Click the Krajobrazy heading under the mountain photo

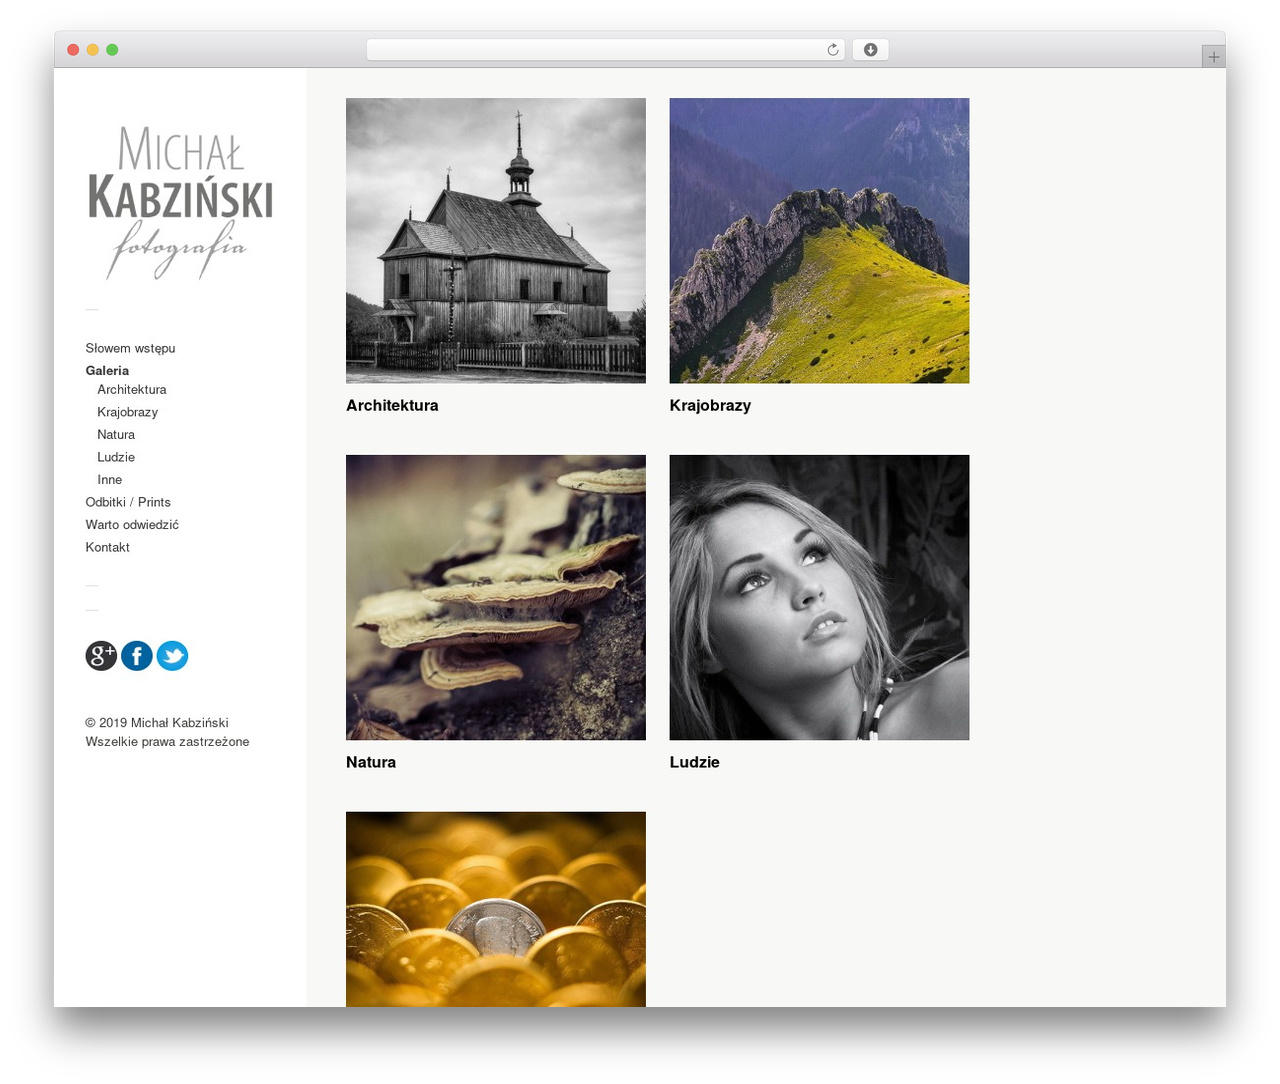coord(710,405)
